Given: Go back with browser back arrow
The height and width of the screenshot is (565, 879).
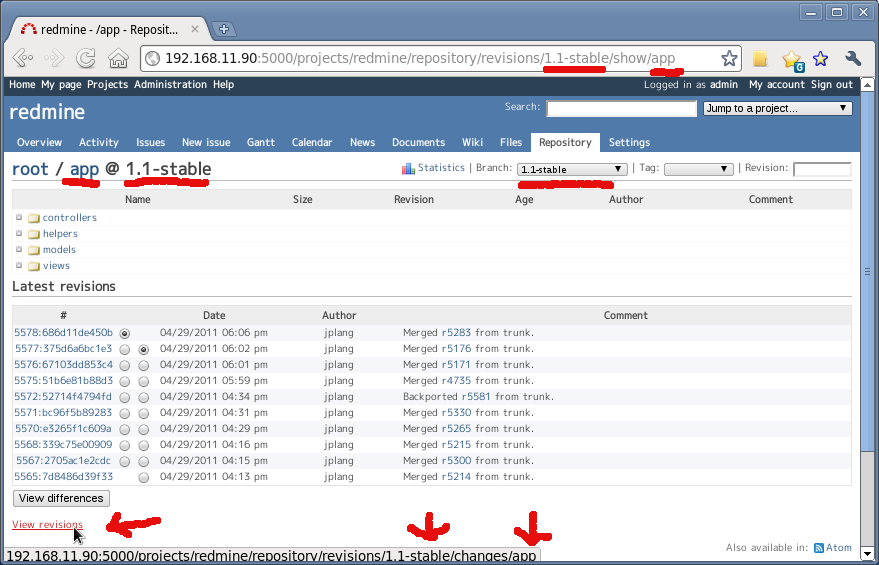Looking at the screenshot, I should (23, 58).
